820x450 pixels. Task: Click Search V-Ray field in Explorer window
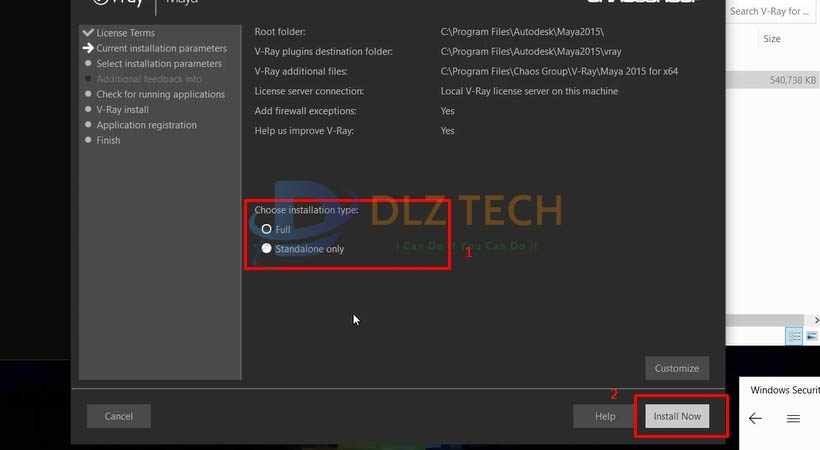click(x=770, y=11)
